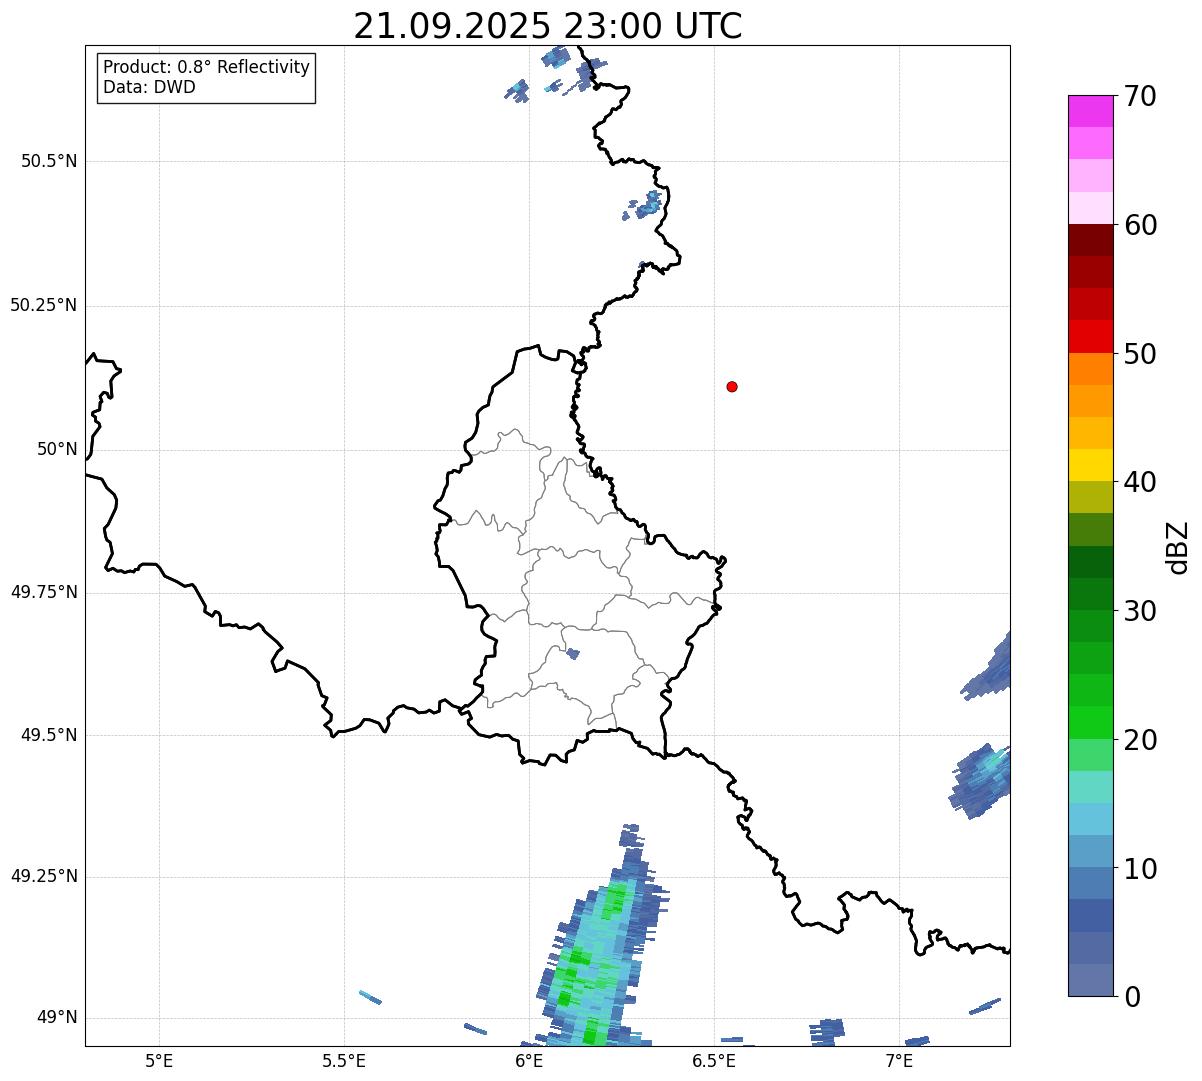Click the longitude label '6°E'

click(529, 1060)
